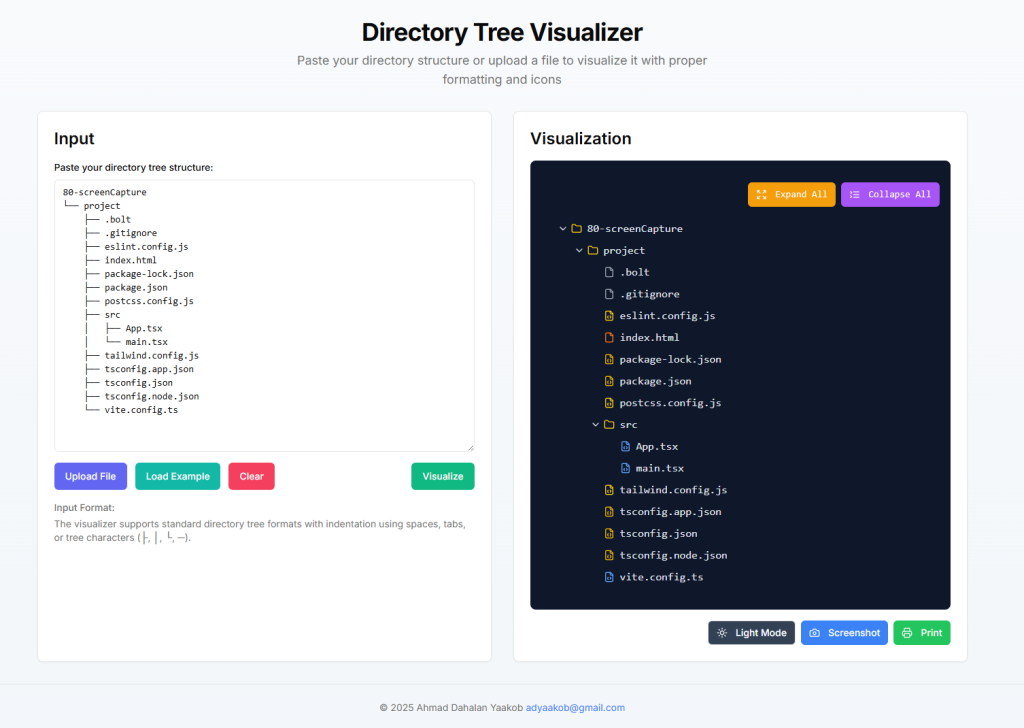Click the App.tsx file icon

625,447
